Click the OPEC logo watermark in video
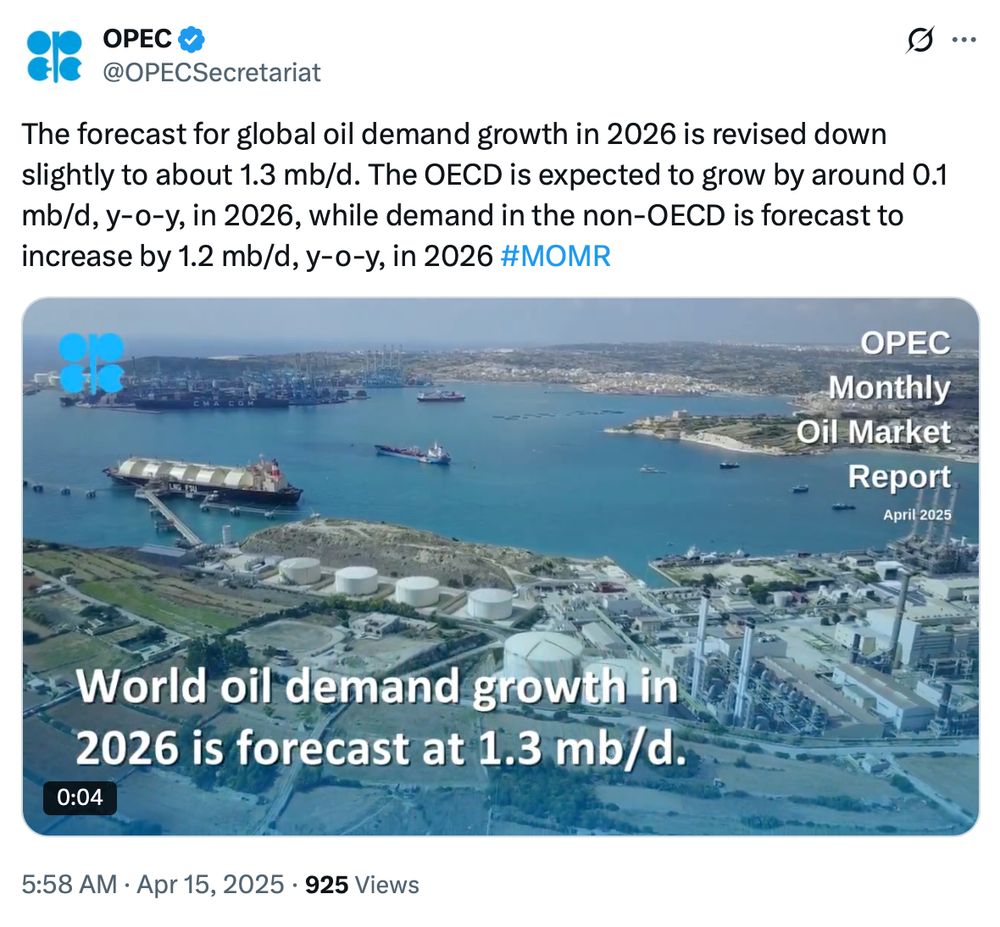The image size is (1000, 927). pyautogui.click(x=91, y=363)
